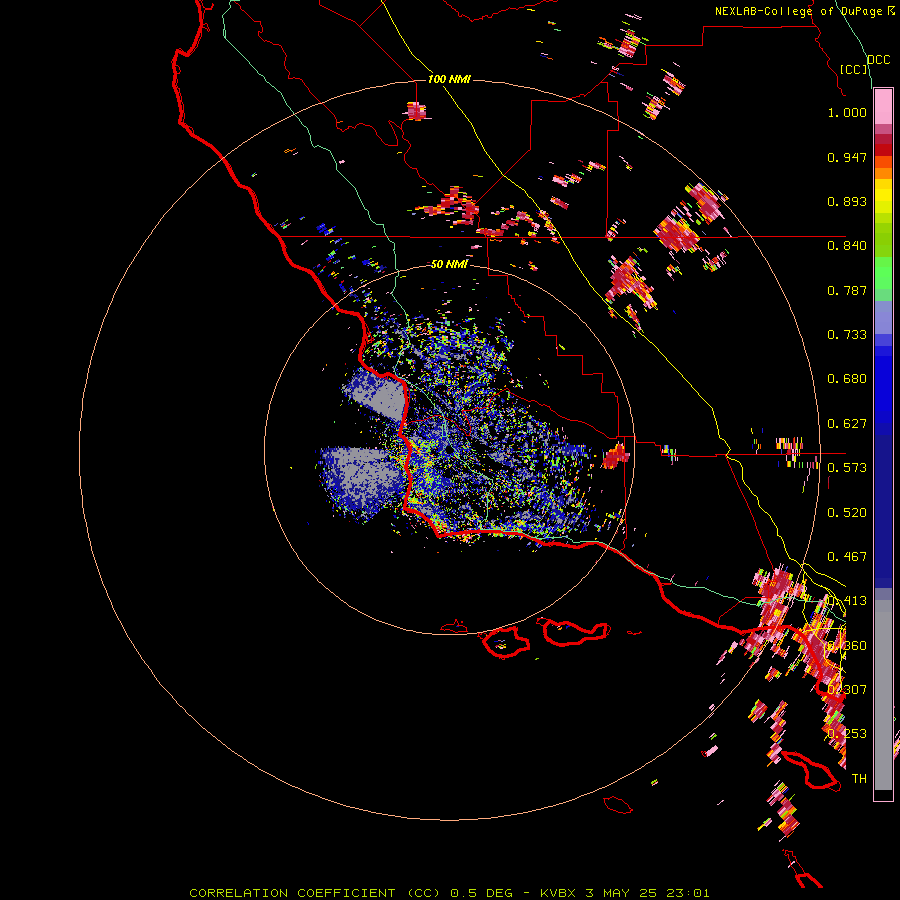This screenshot has width=900, height=900.
Task: Click the 0.680 legend value
Action: [x=847, y=379]
